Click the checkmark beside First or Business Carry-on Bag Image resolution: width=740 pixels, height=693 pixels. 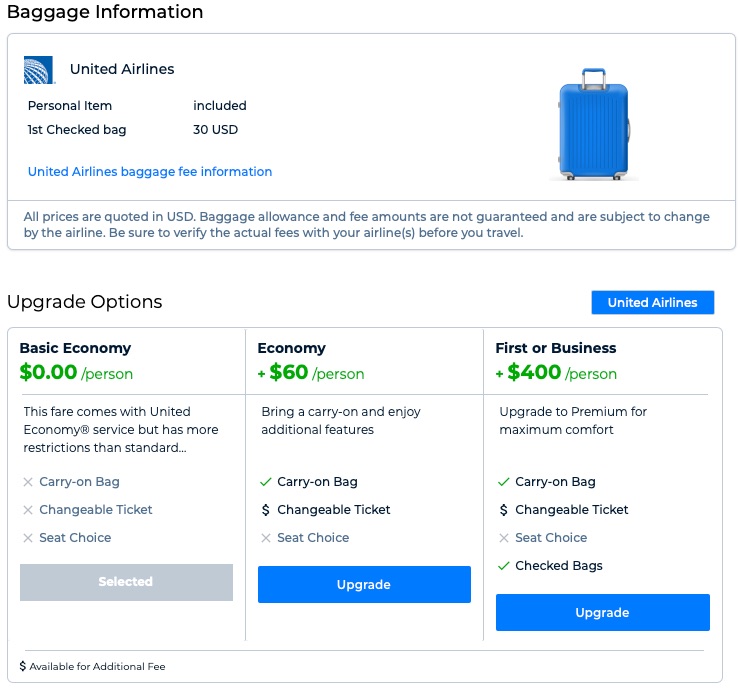click(x=504, y=482)
